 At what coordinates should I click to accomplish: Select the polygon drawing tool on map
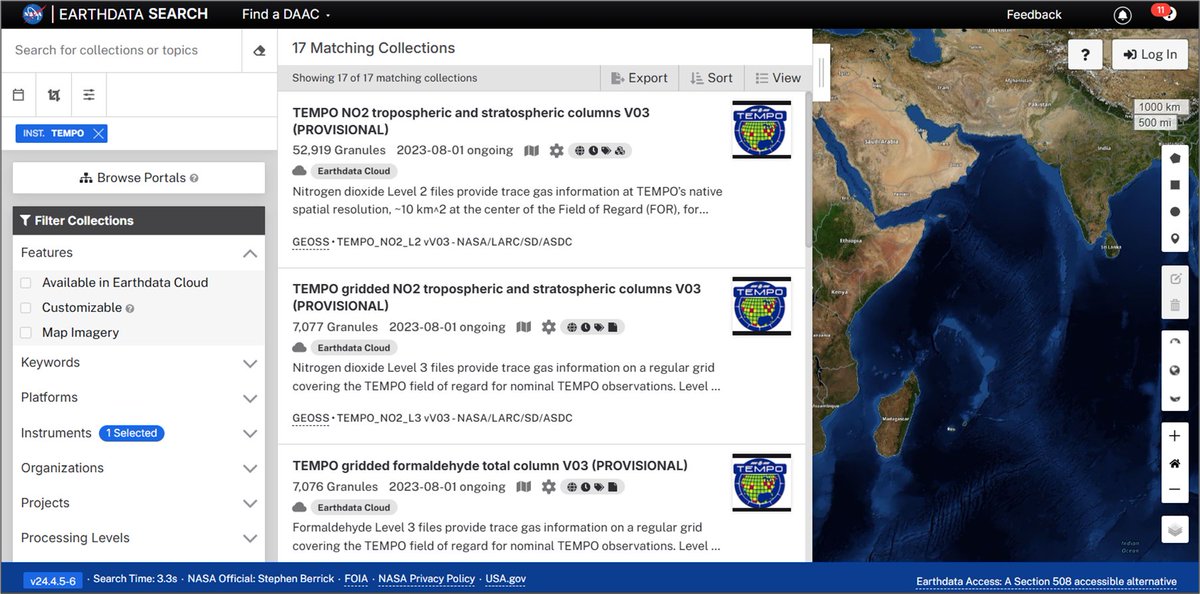1175,158
